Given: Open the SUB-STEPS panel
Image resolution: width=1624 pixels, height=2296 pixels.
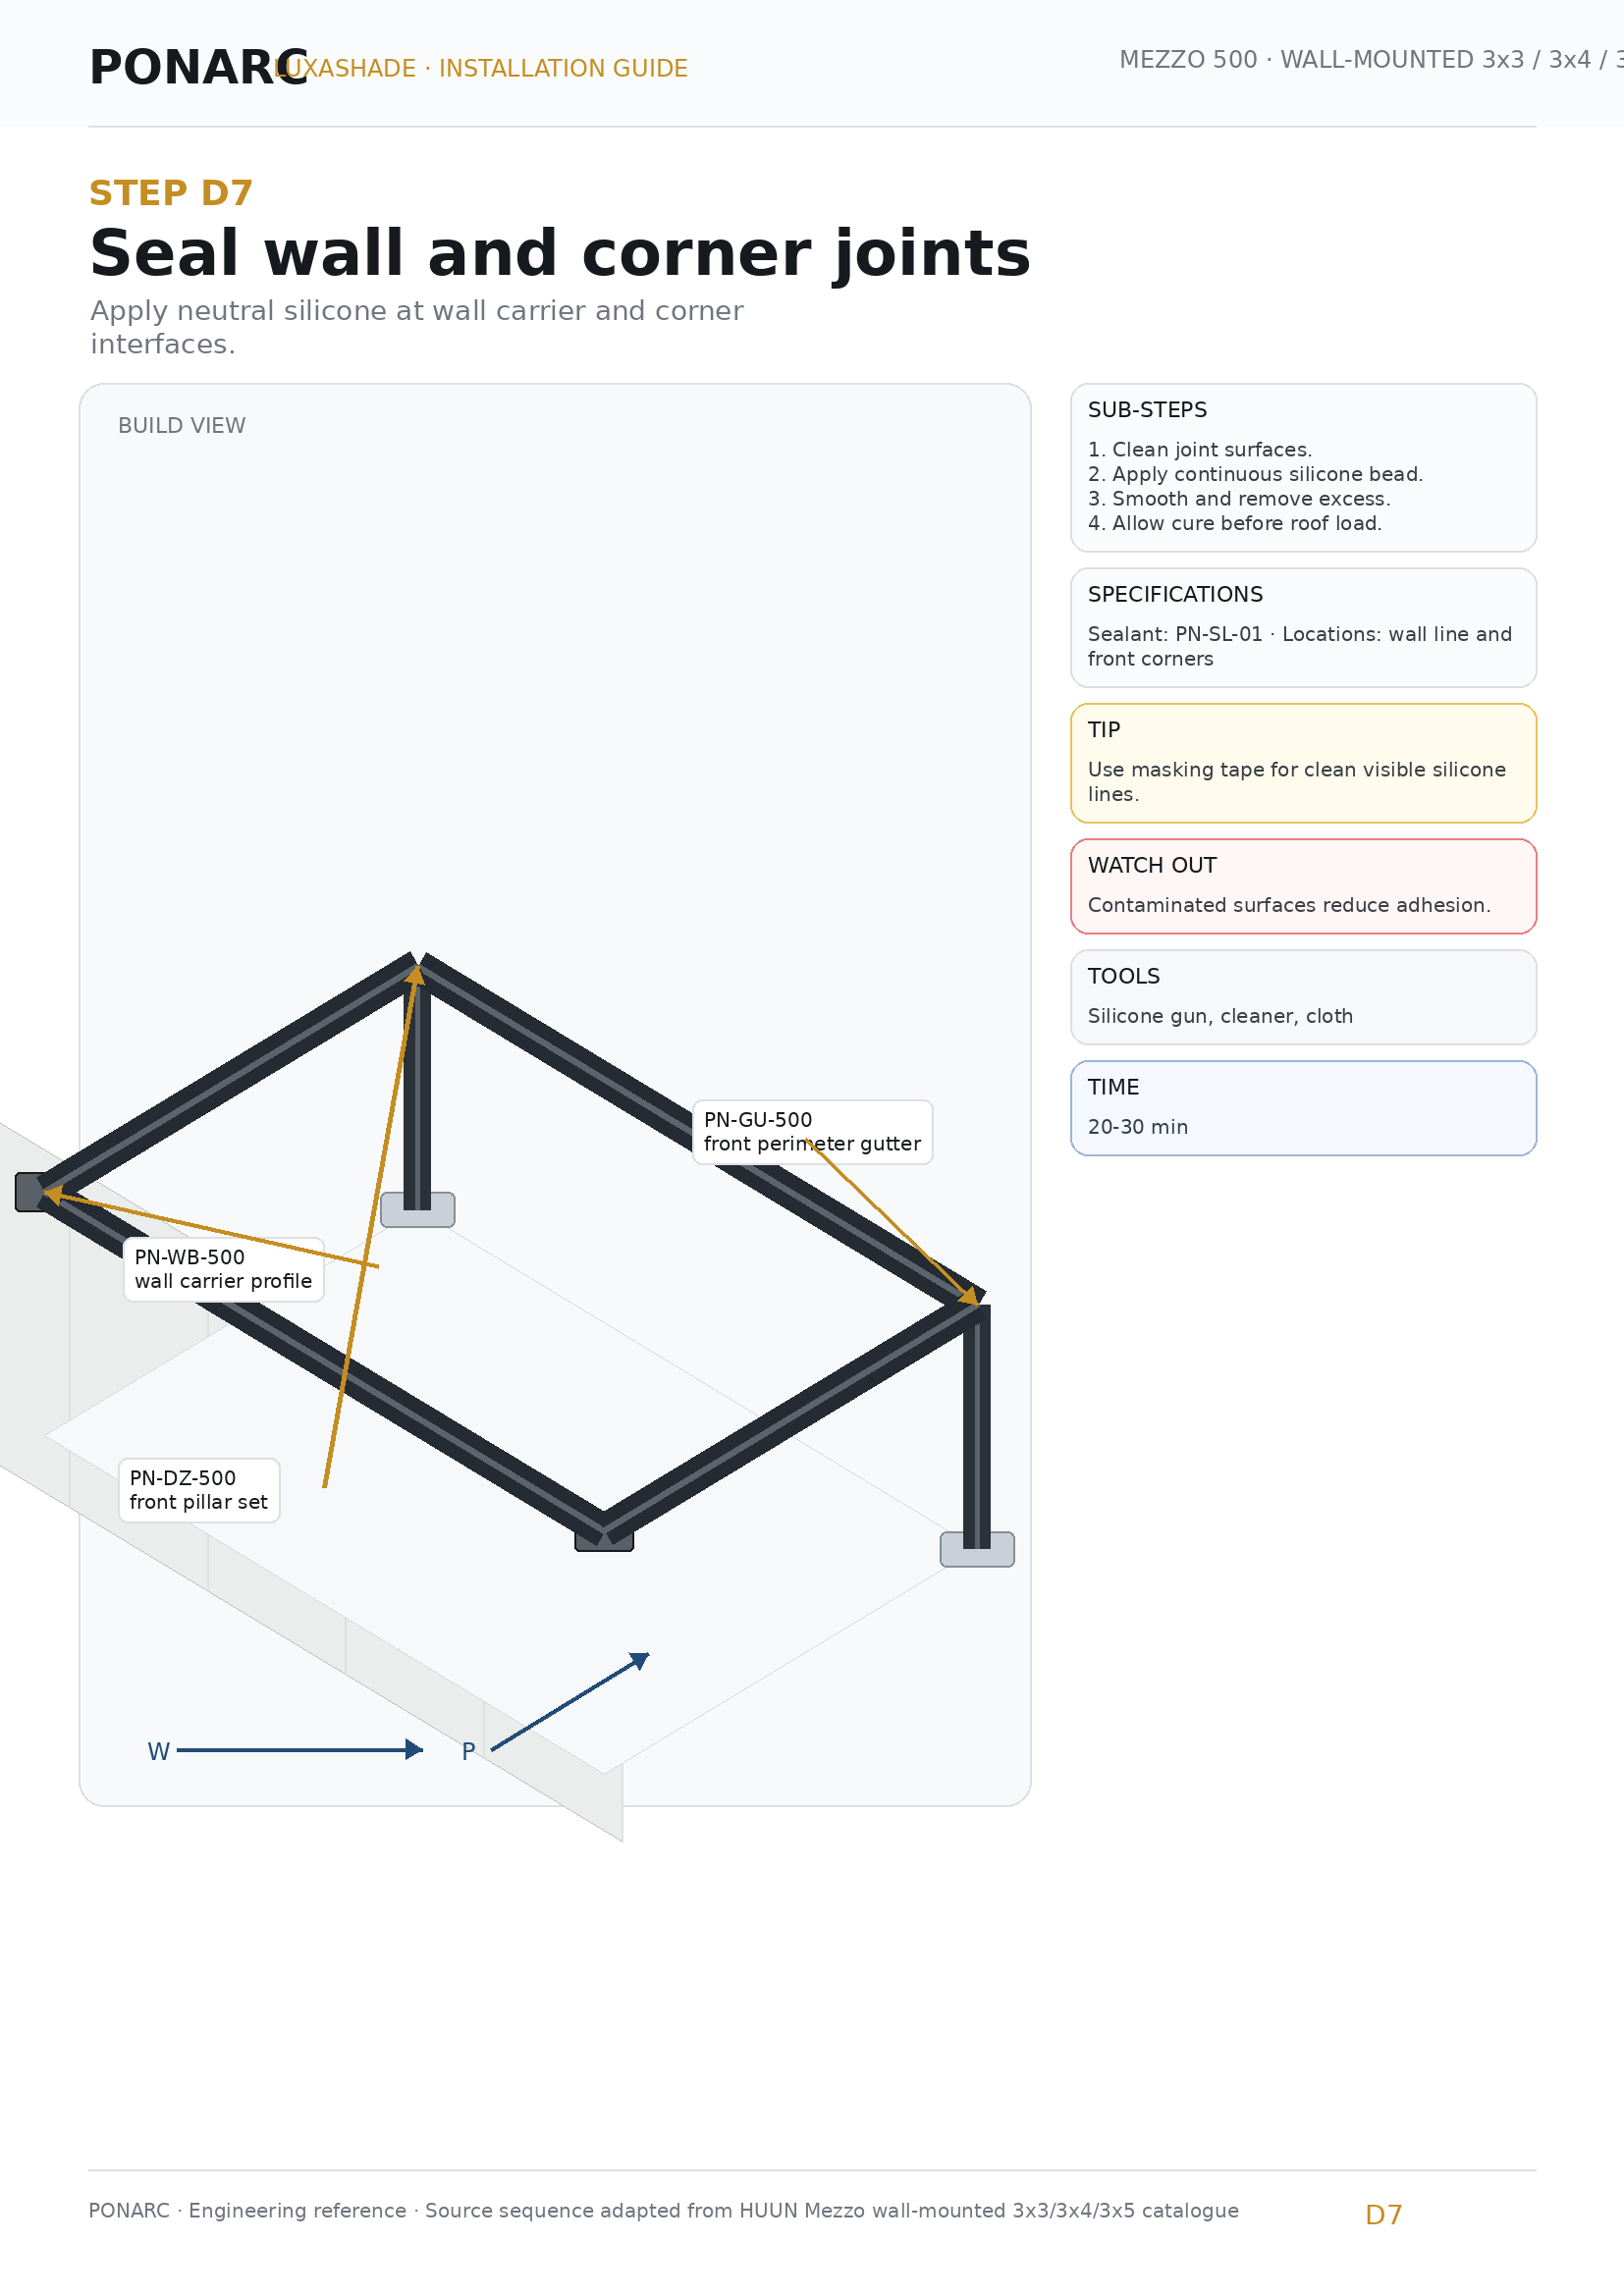Looking at the screenshot, I should [1303, 467].
